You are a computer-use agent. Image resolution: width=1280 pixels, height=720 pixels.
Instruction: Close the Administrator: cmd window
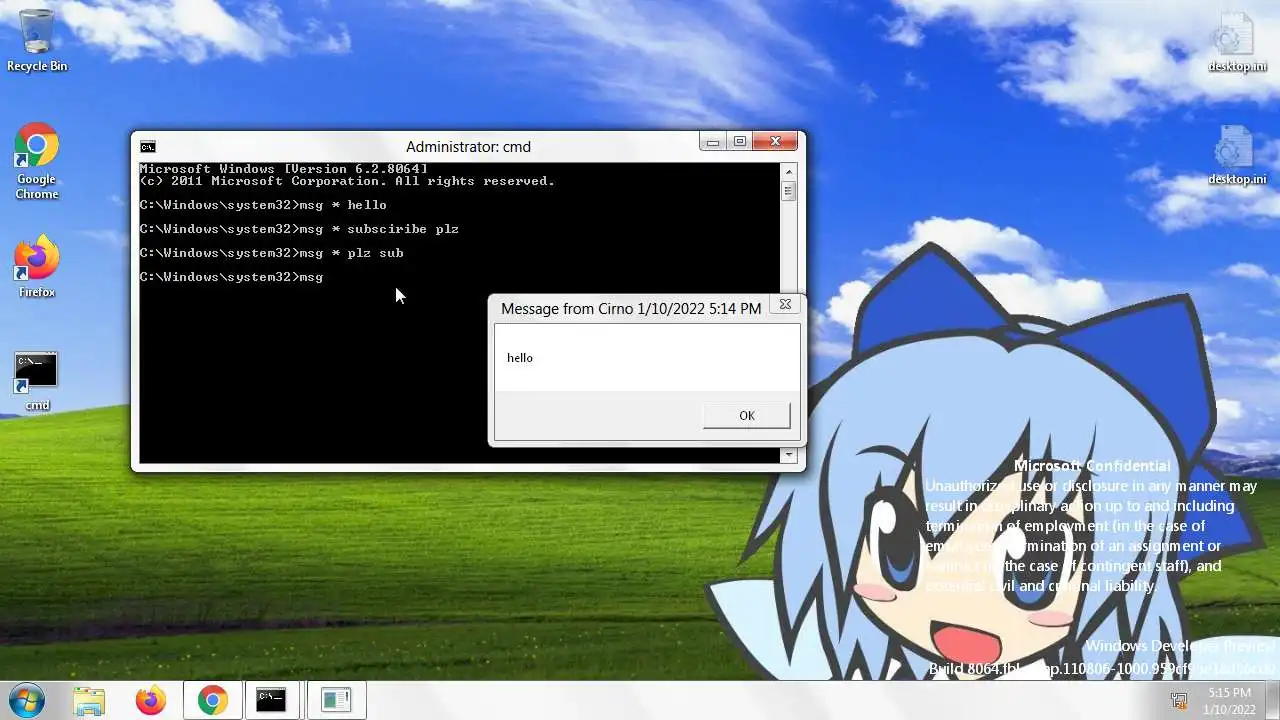point(776,142)
